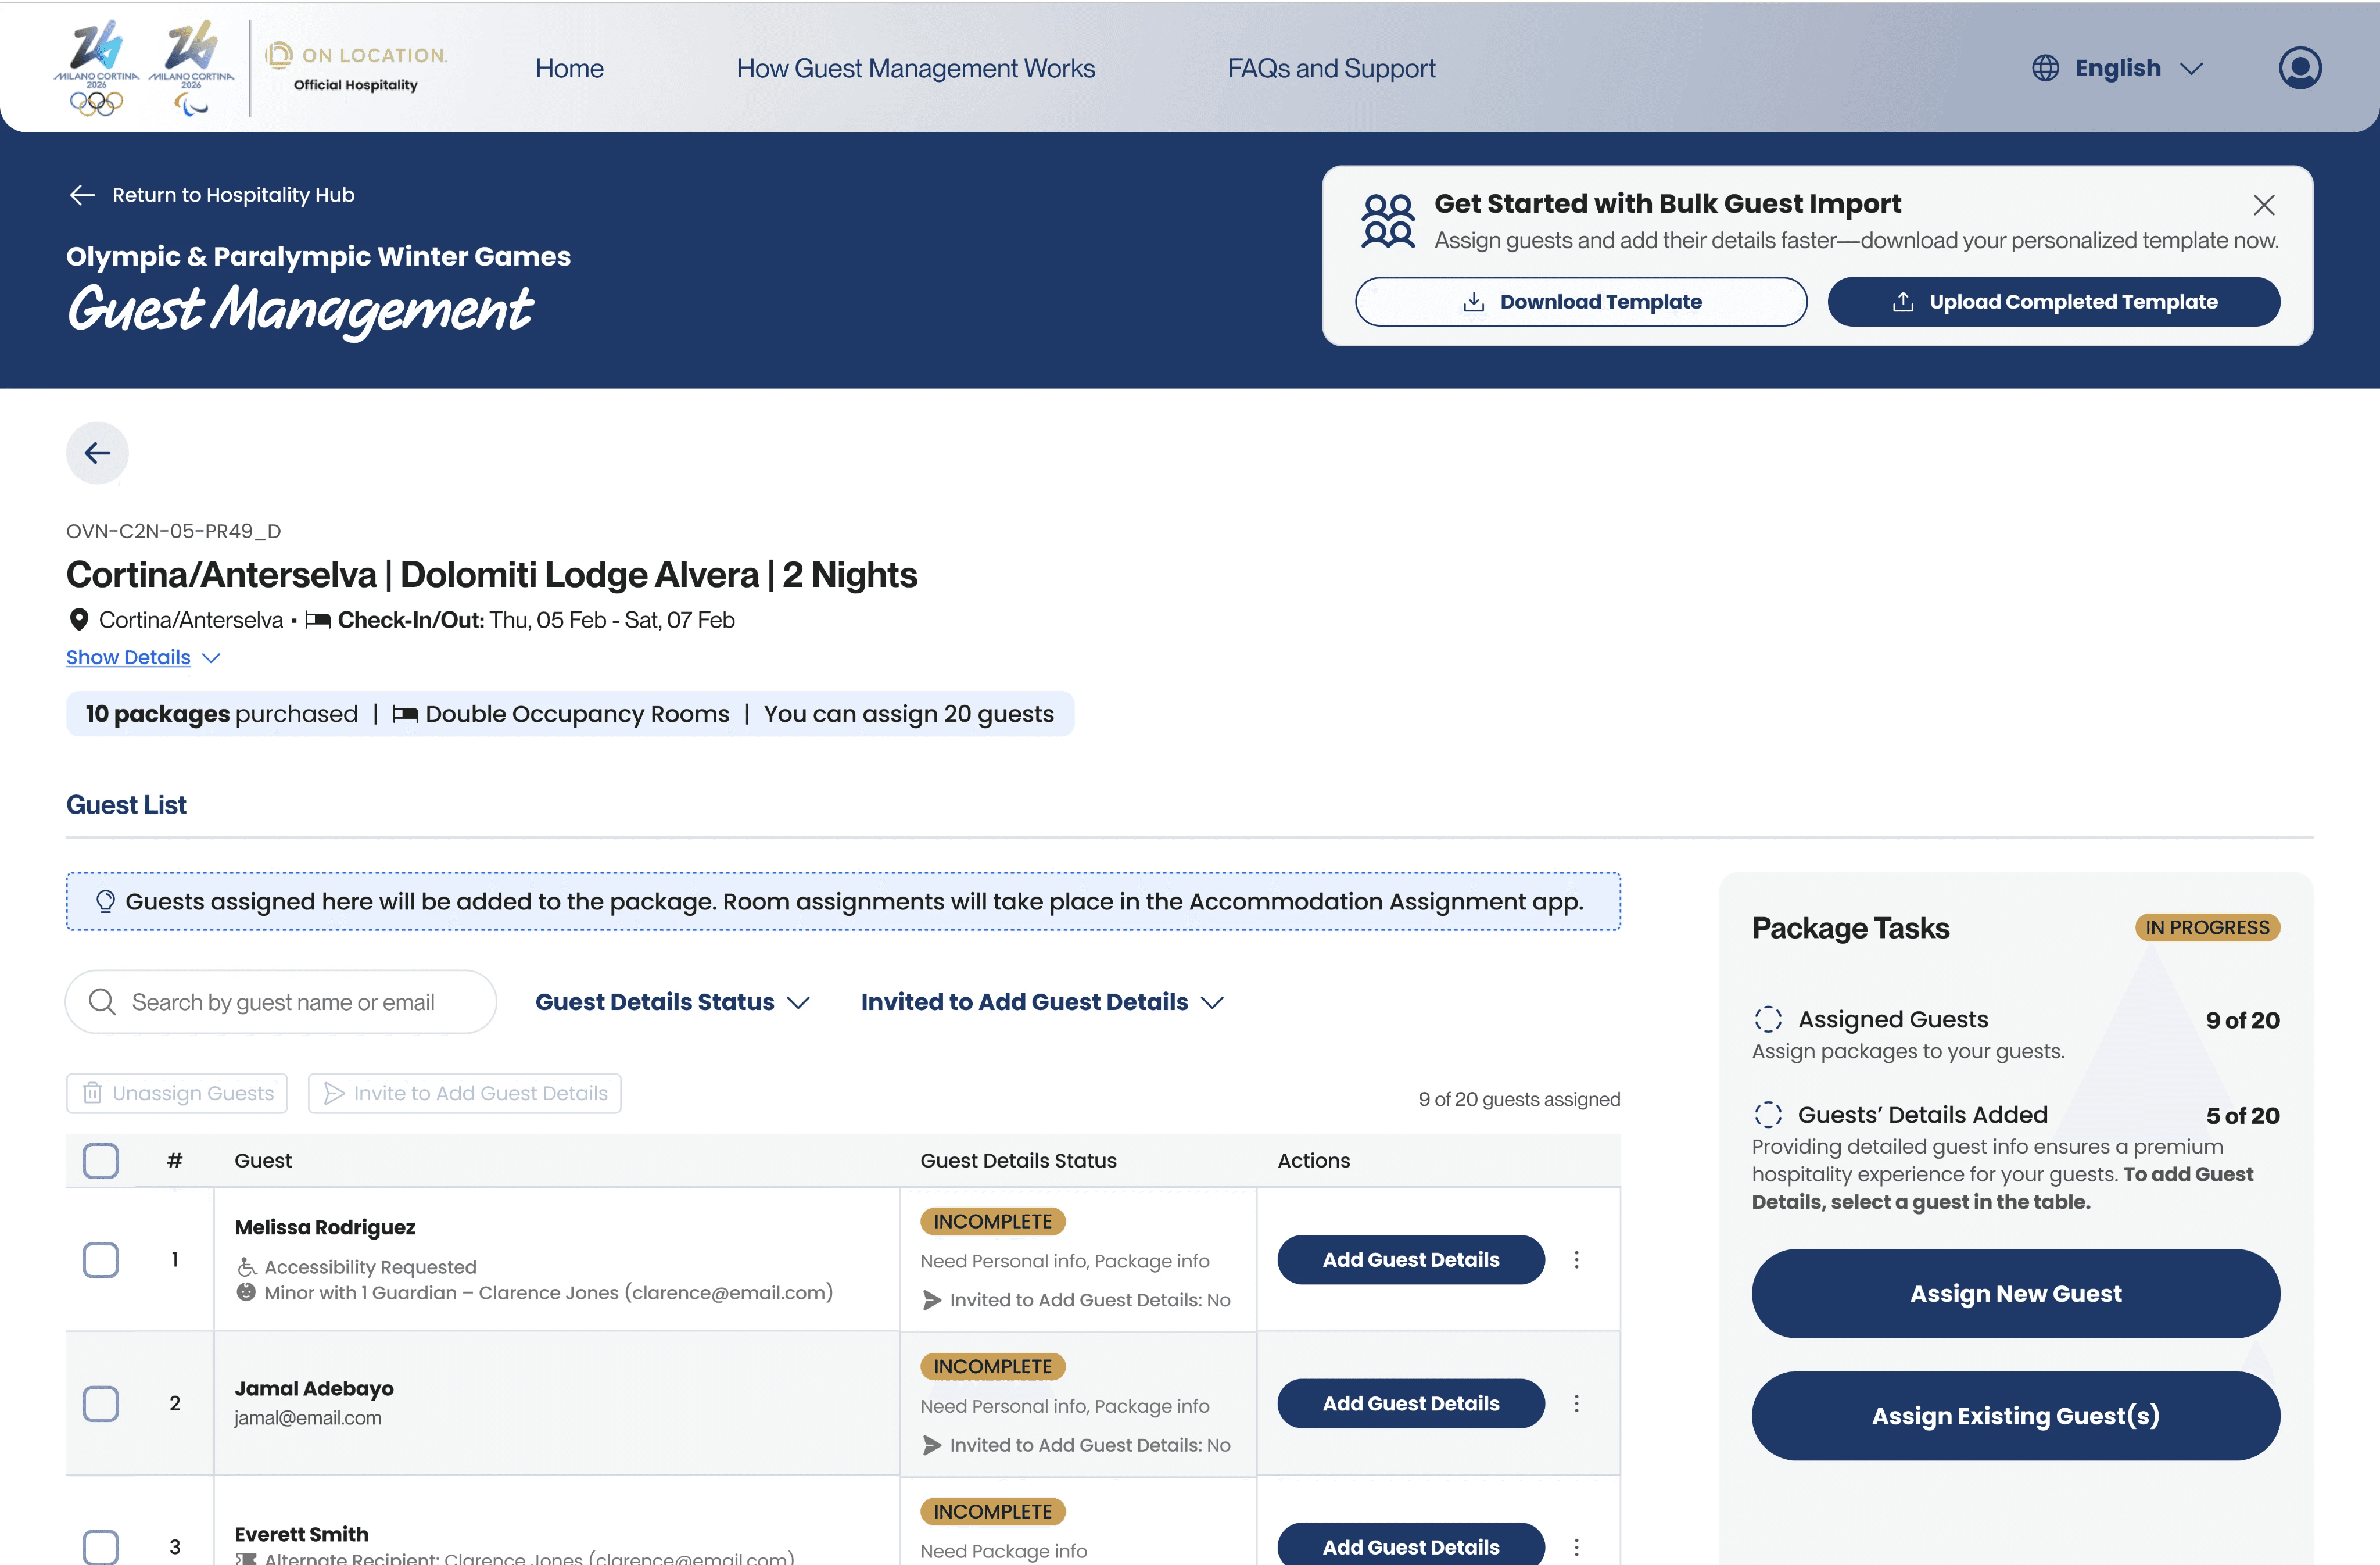The width and height of the screenshot is (2380, 1565).
Task: Add Guest Details for Jamal Adebayo
Action: (1410, 1404)
